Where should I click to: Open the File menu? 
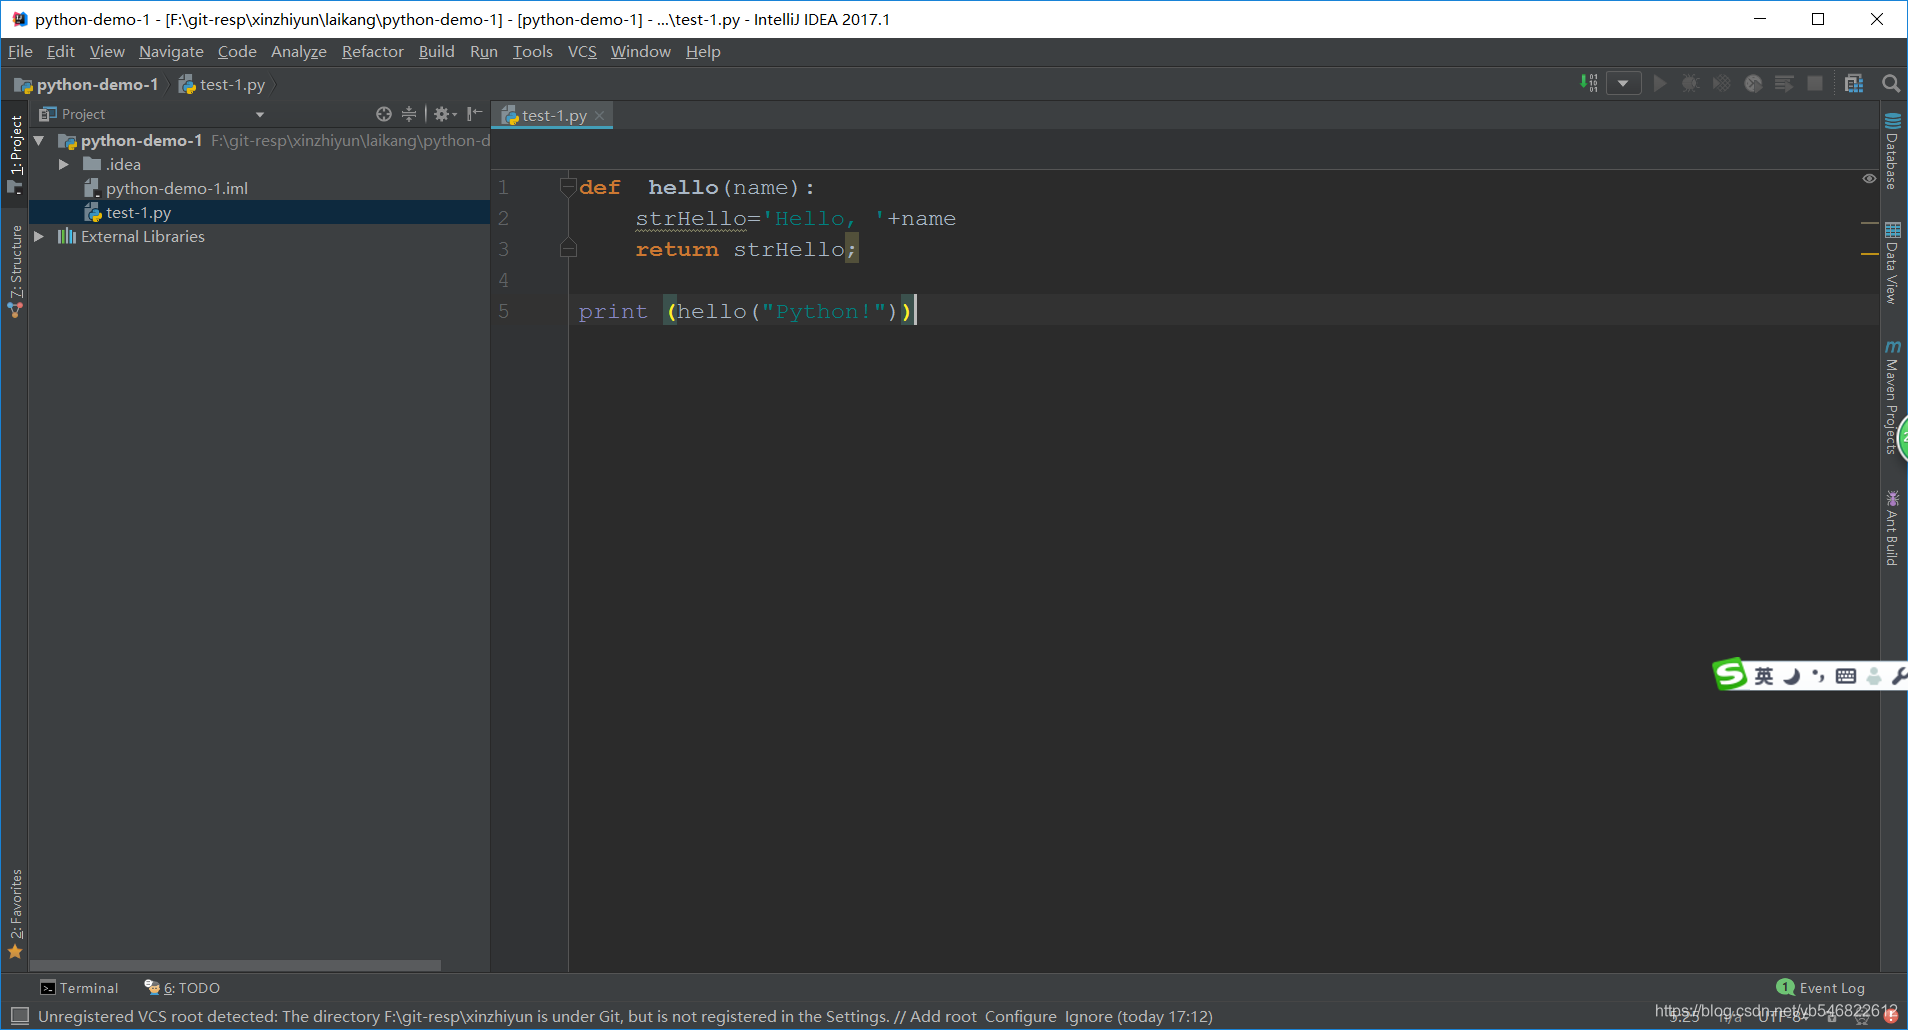[20, 51]
